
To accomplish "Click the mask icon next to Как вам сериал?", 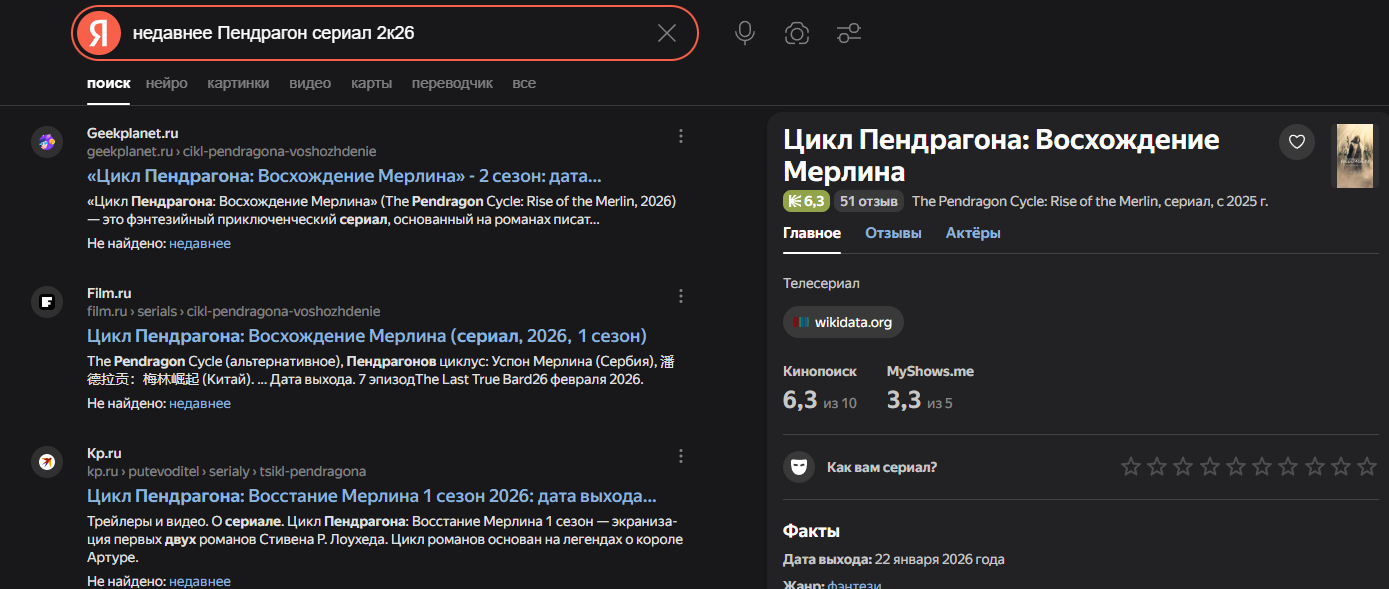I will [799, 467].
